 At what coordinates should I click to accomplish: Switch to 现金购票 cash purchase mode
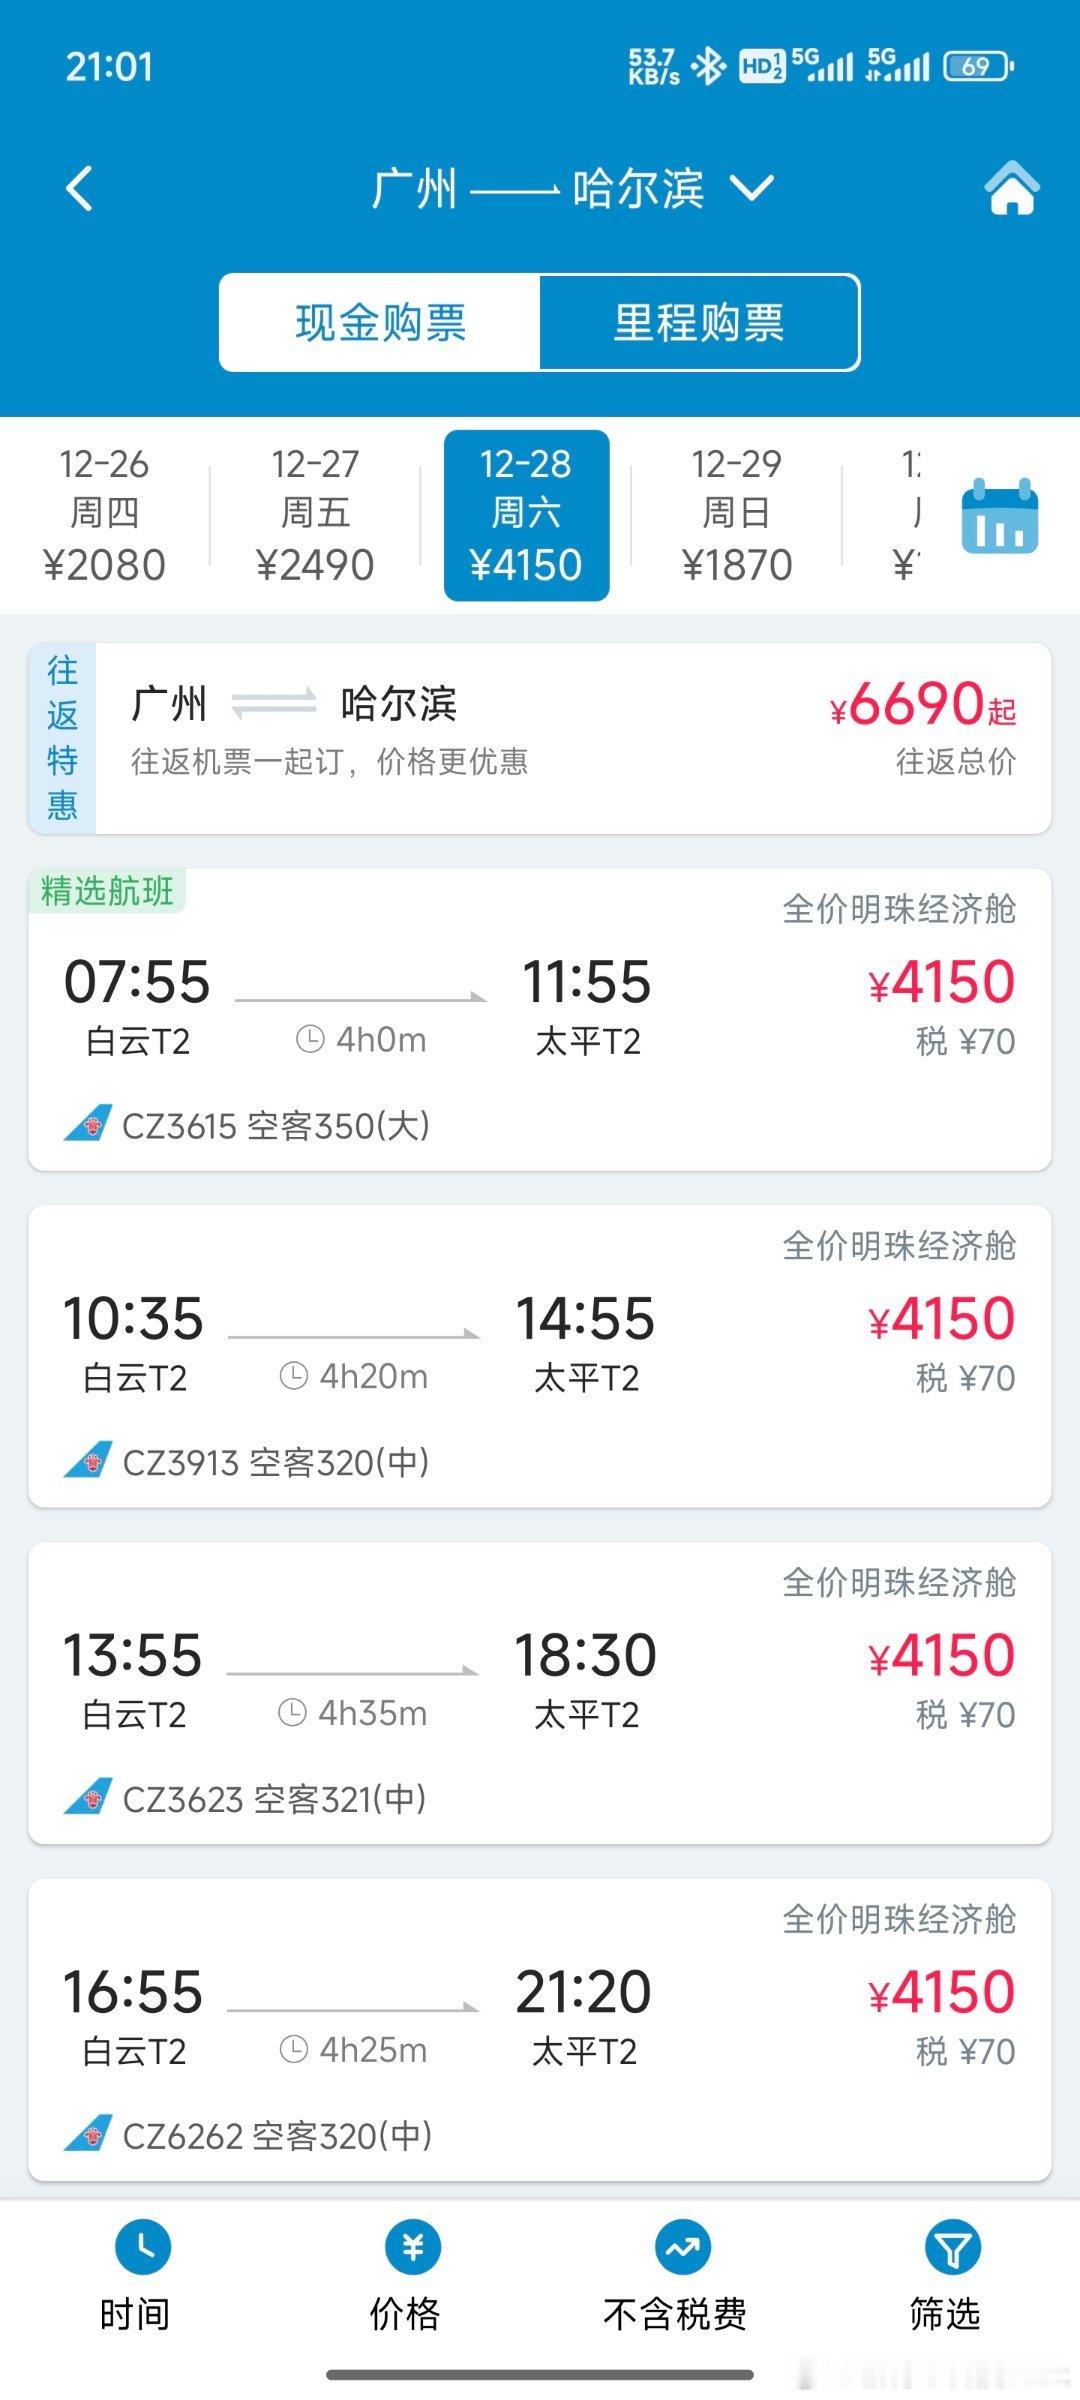coord(380,323)
